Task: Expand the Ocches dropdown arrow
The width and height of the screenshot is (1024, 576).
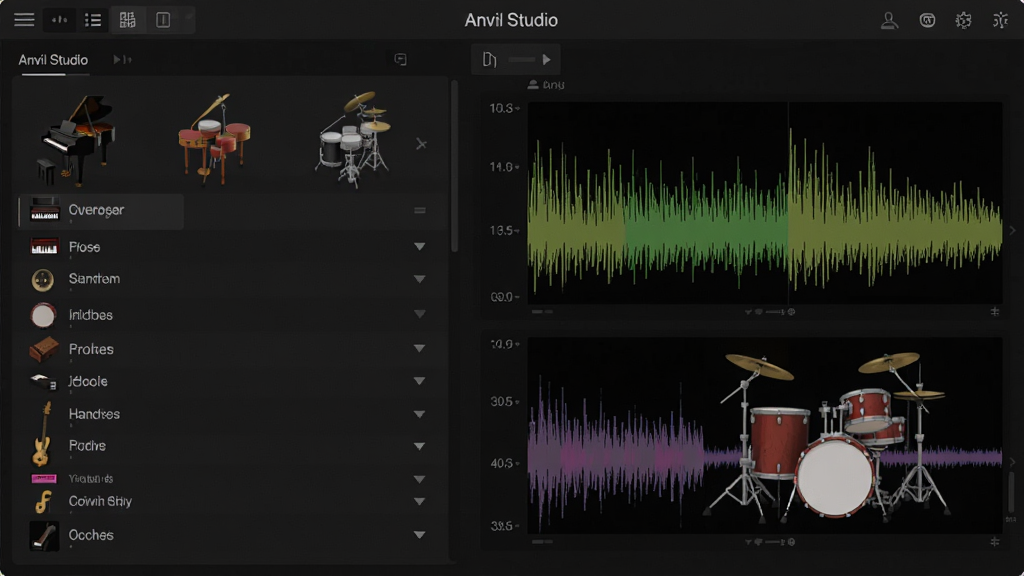Action: (x=419, y=535)
